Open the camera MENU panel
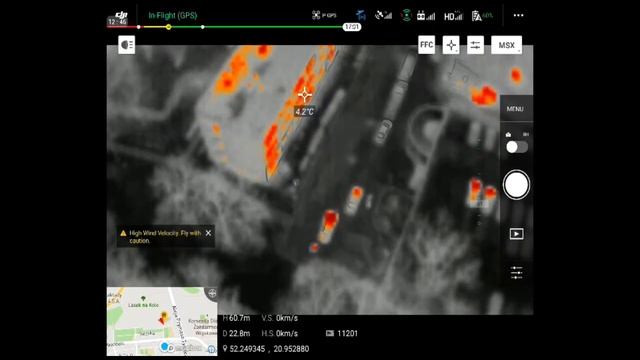 (x=515, y=109)
